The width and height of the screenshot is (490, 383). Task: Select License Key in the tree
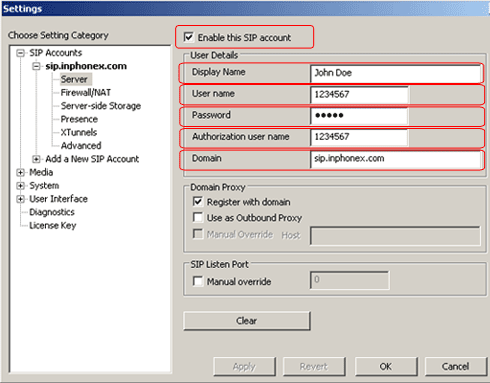pyautogui.click(x=53, y=225)
